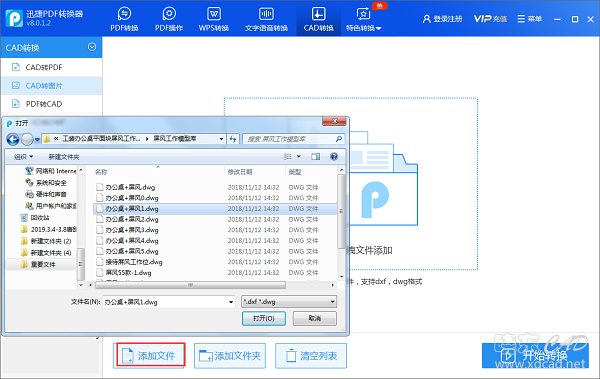Open the view options dropdown arrow
The height and width of the screenshot is (379, 600).
click(x=299, y=157)
